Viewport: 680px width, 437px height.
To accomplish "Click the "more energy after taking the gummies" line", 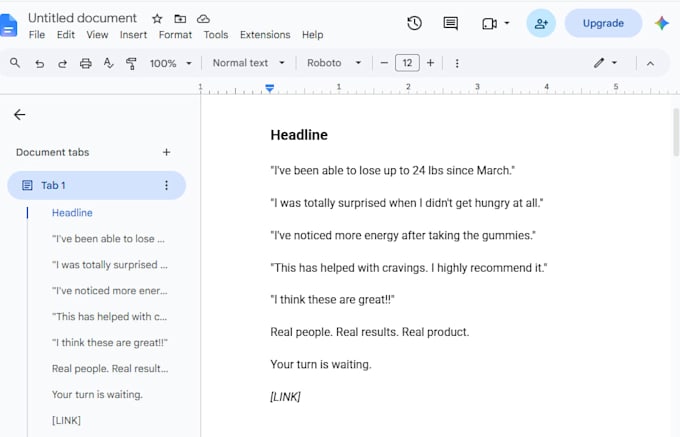I will click(x=403, y=235).
